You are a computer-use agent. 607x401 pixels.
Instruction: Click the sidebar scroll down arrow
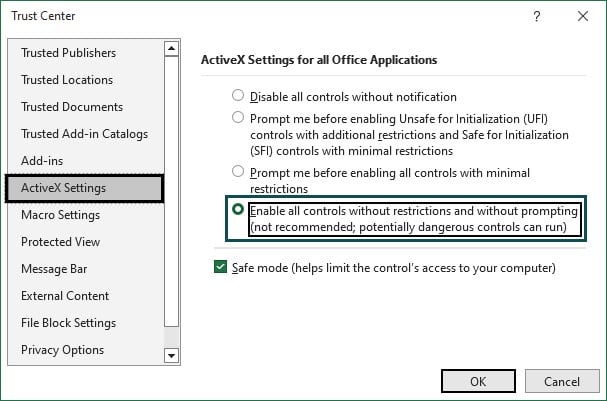[x=171, y=355]
